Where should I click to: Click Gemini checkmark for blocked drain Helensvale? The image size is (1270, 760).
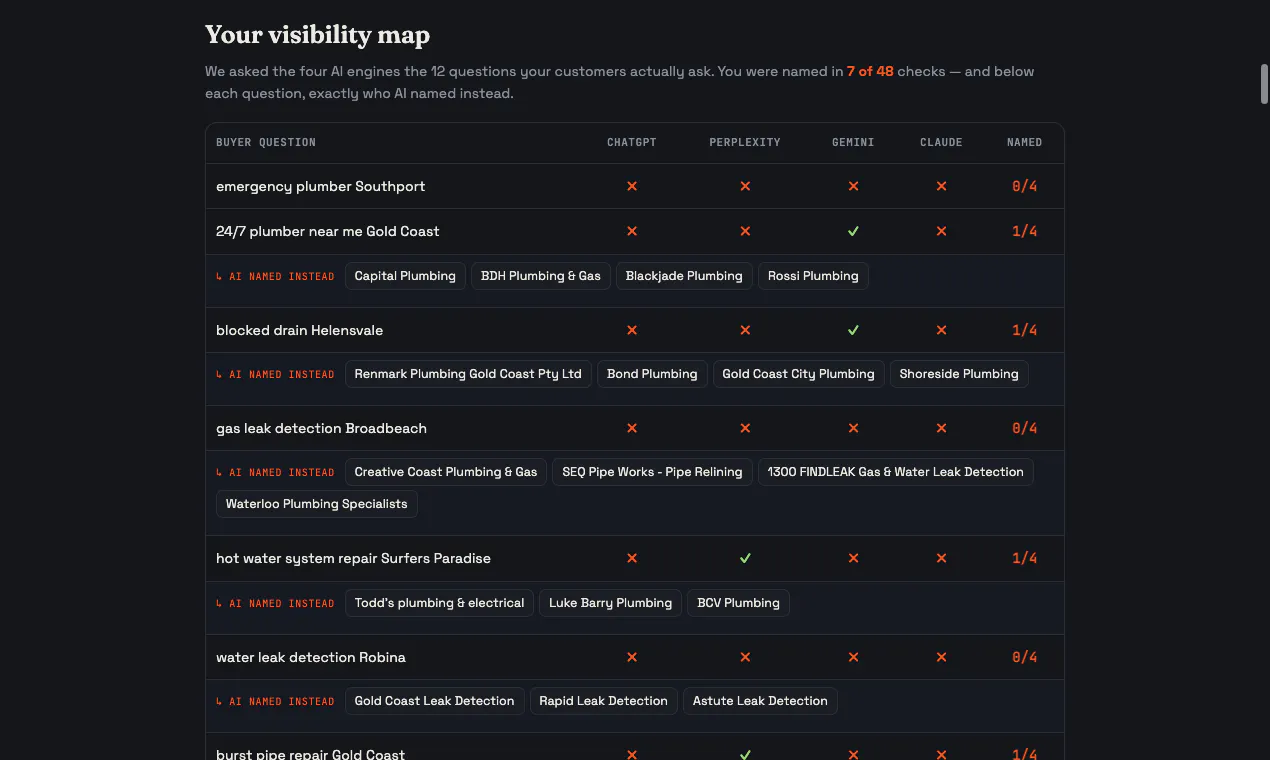tap(853, 330)
